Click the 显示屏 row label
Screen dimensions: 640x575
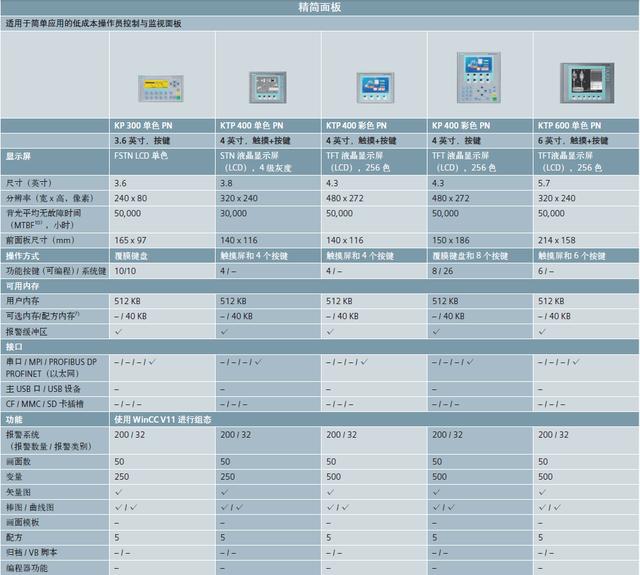tap(18, 156)
